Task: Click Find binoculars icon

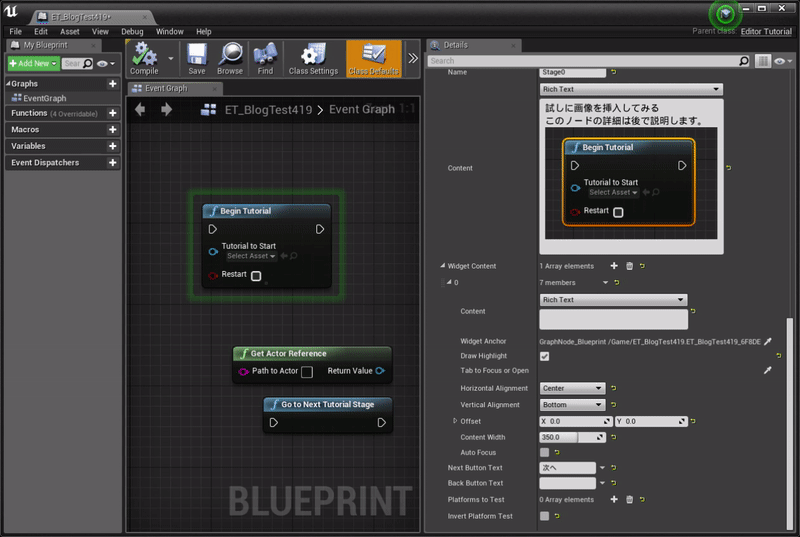Action: pos(265,59)
